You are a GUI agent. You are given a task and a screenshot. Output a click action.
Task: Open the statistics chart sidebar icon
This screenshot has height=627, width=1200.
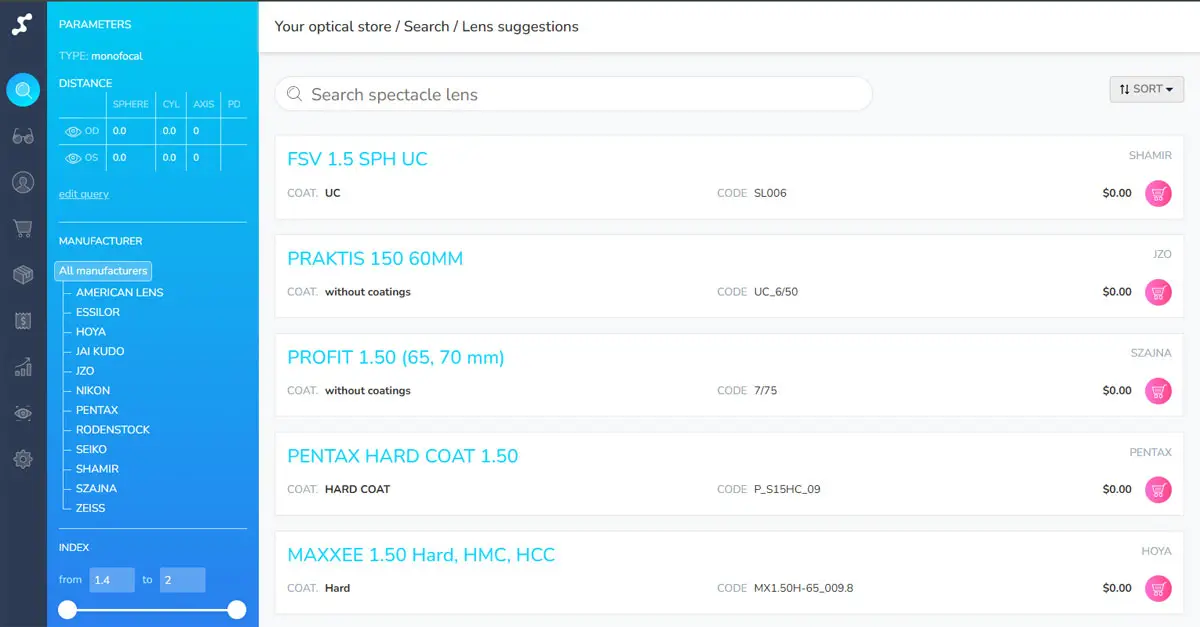pyautogui.click(x=23, y=367)
